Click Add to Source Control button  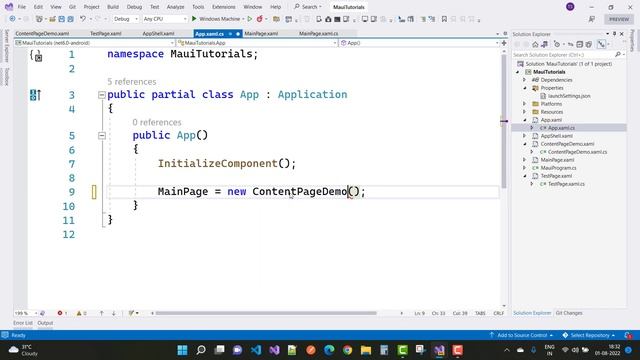(522, 335)
